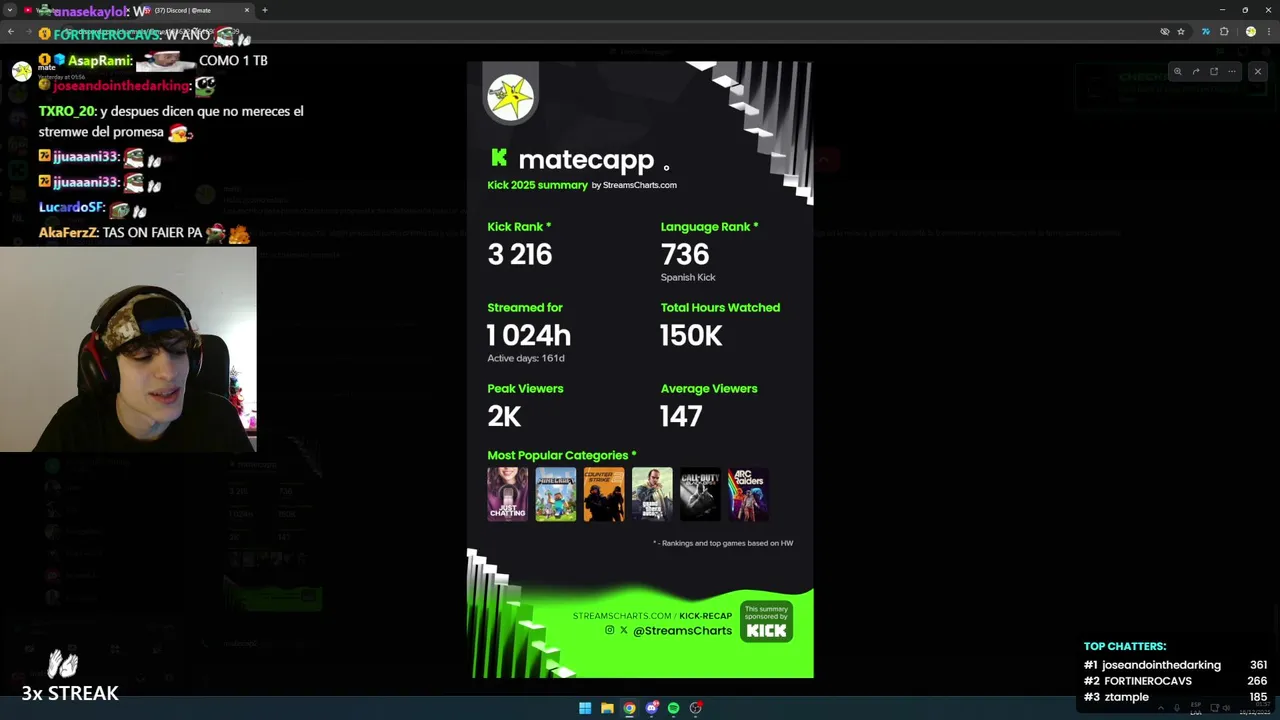
Task: Click the Average Viewers value 147
Action: [x=681, y=416]
